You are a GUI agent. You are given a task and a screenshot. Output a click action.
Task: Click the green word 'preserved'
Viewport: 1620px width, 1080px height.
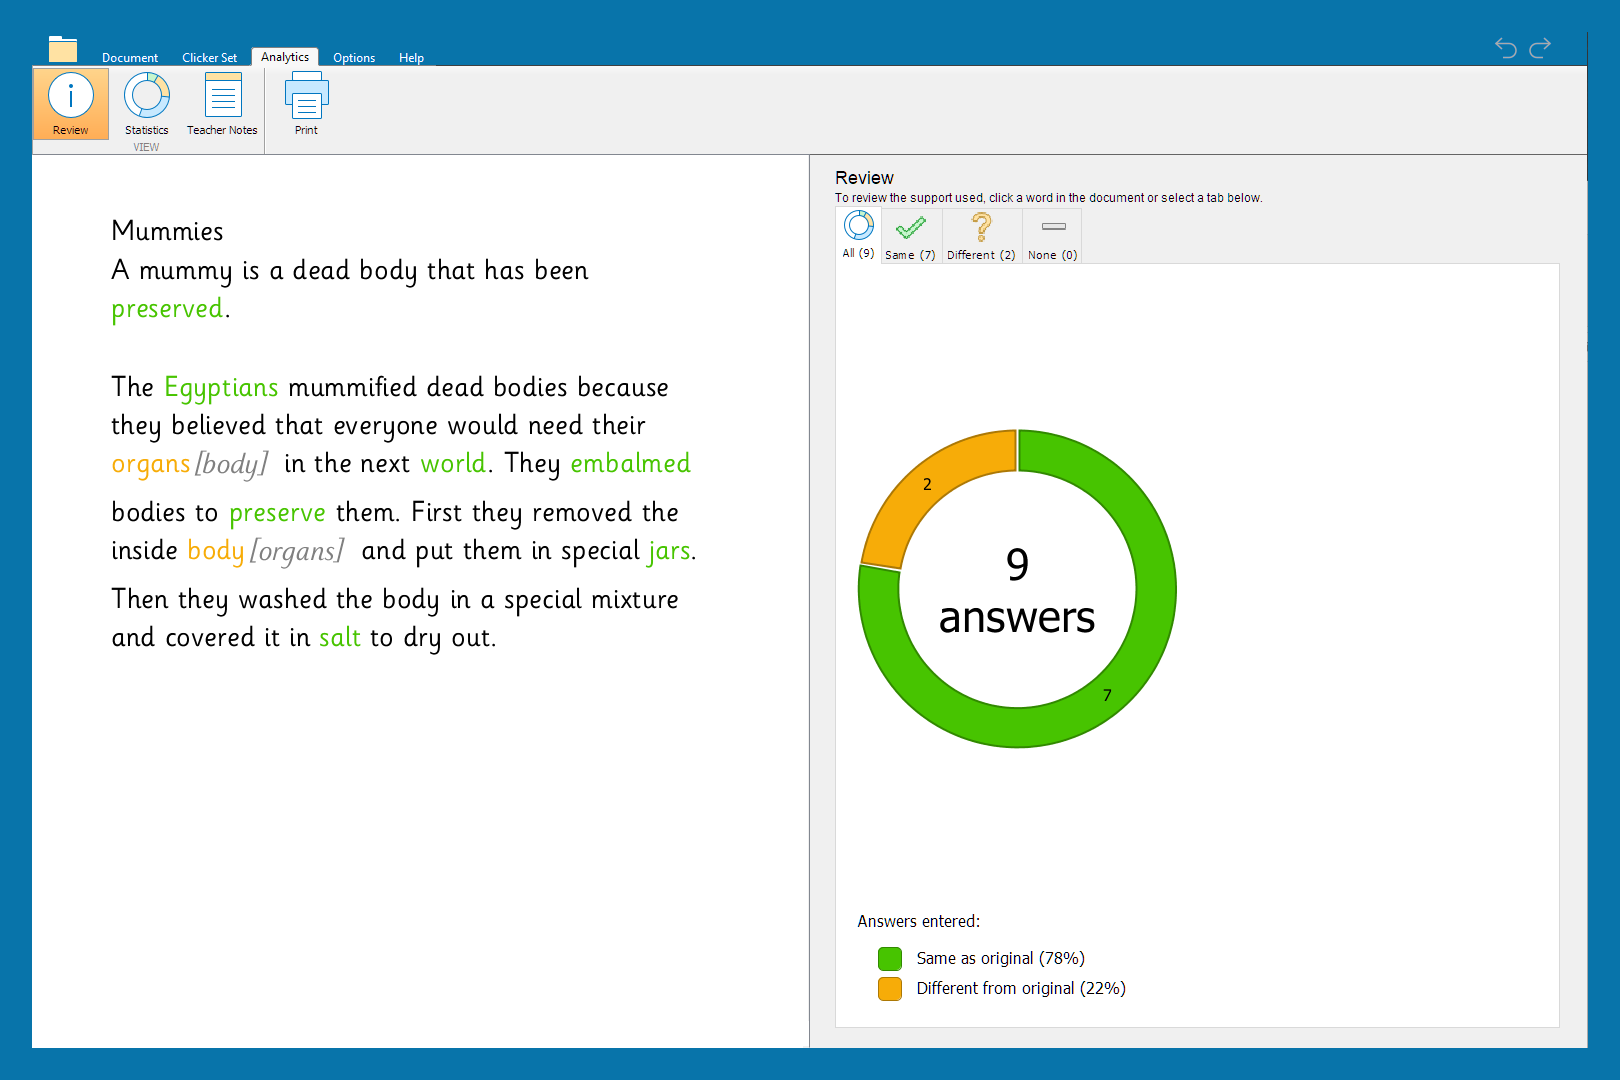167,309
